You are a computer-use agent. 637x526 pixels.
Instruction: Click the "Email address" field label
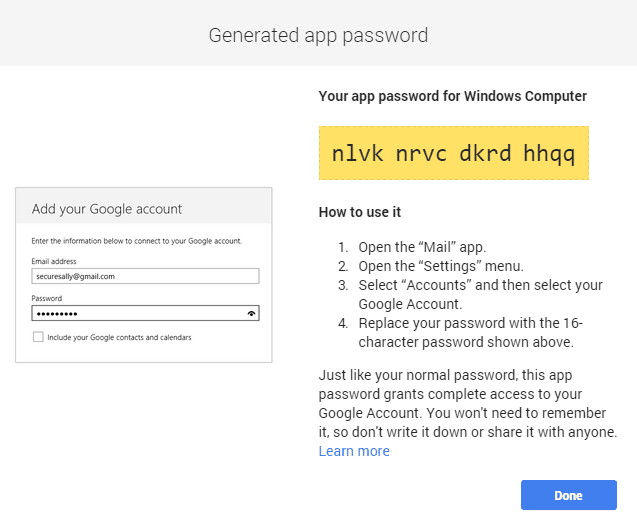click(x=54, y=261)
